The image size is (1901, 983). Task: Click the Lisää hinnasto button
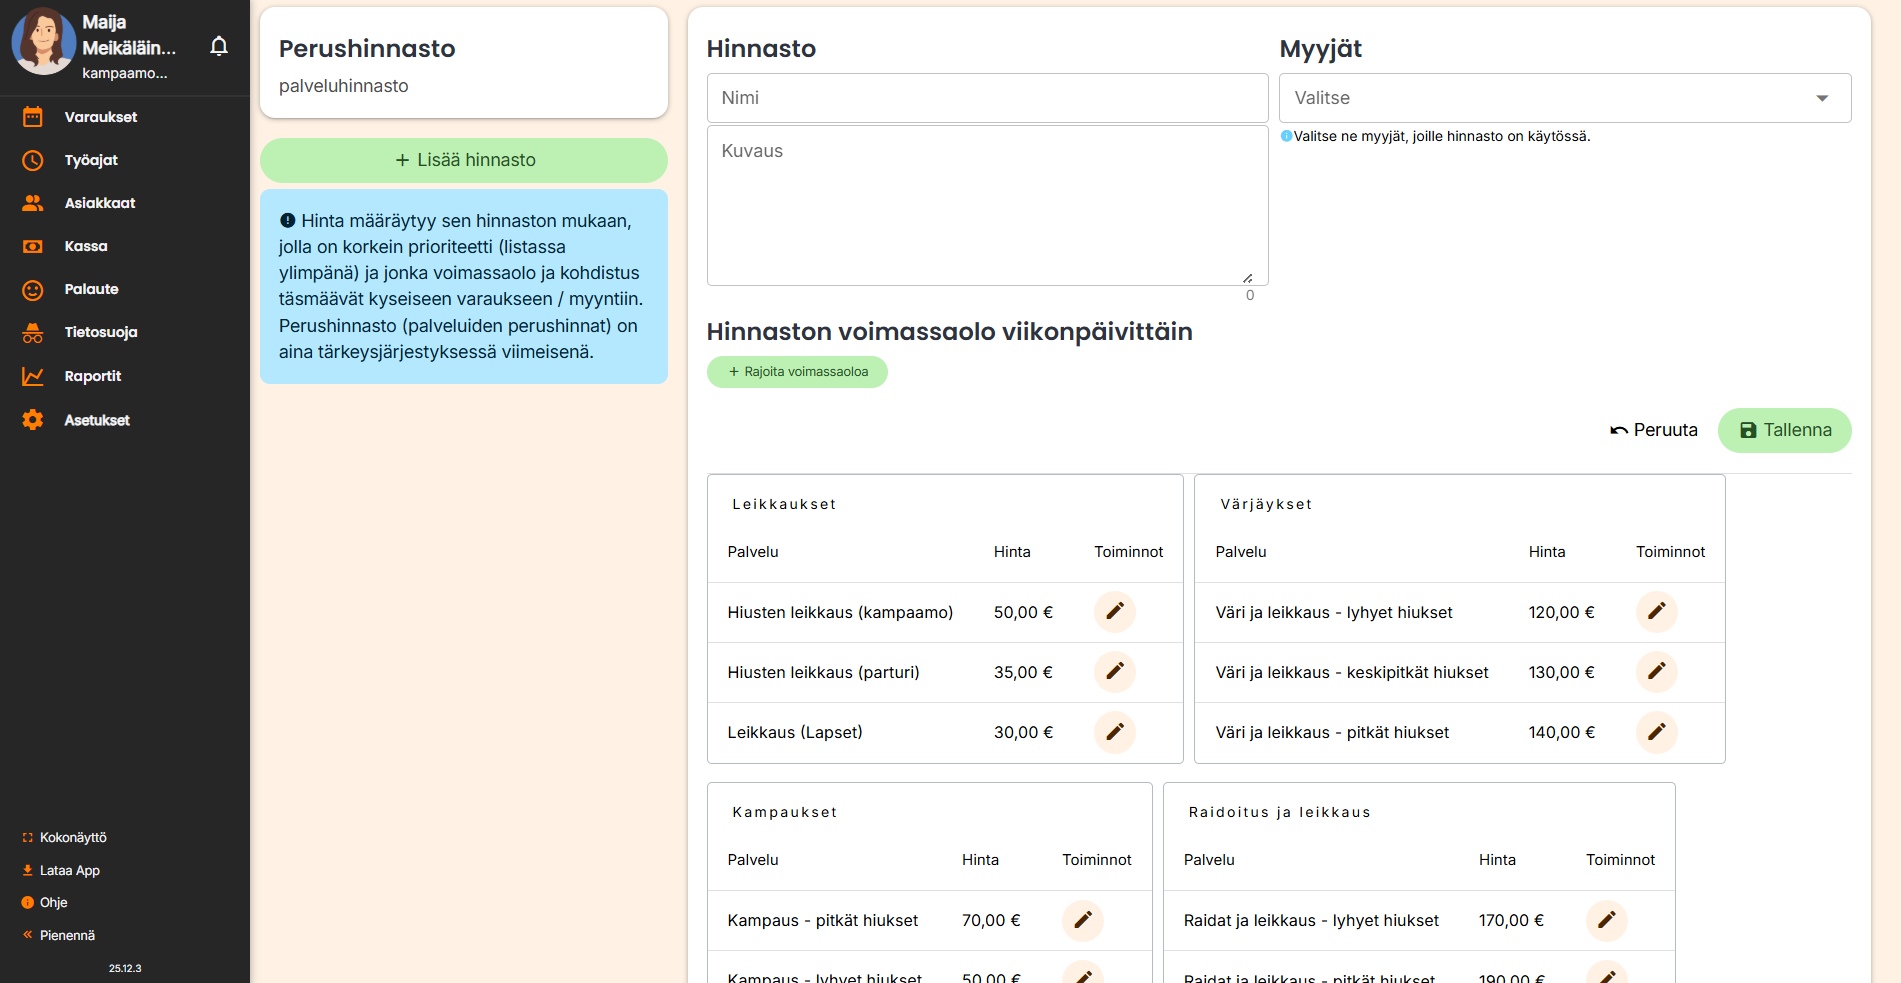[464, 160]
